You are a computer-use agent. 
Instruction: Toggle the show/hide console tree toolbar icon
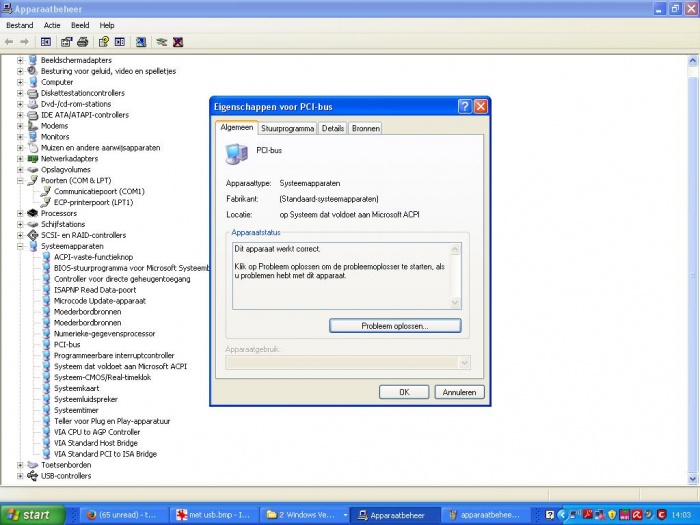(x=46, y=42)
